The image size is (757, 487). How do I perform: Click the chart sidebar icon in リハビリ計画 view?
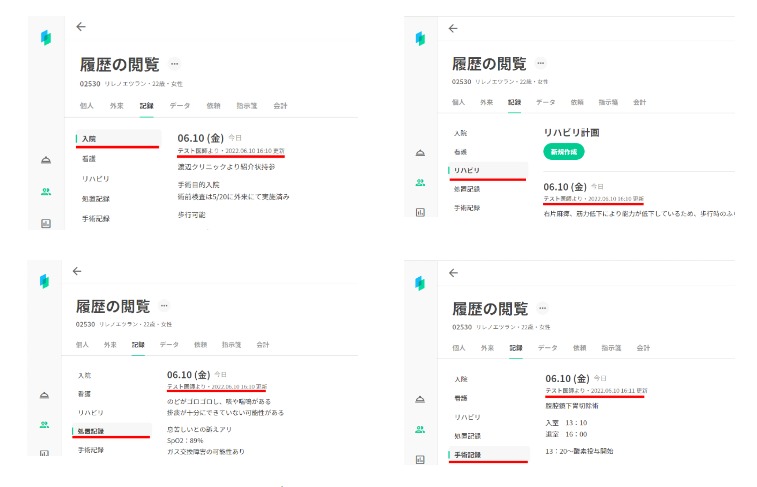coord(420,211)
